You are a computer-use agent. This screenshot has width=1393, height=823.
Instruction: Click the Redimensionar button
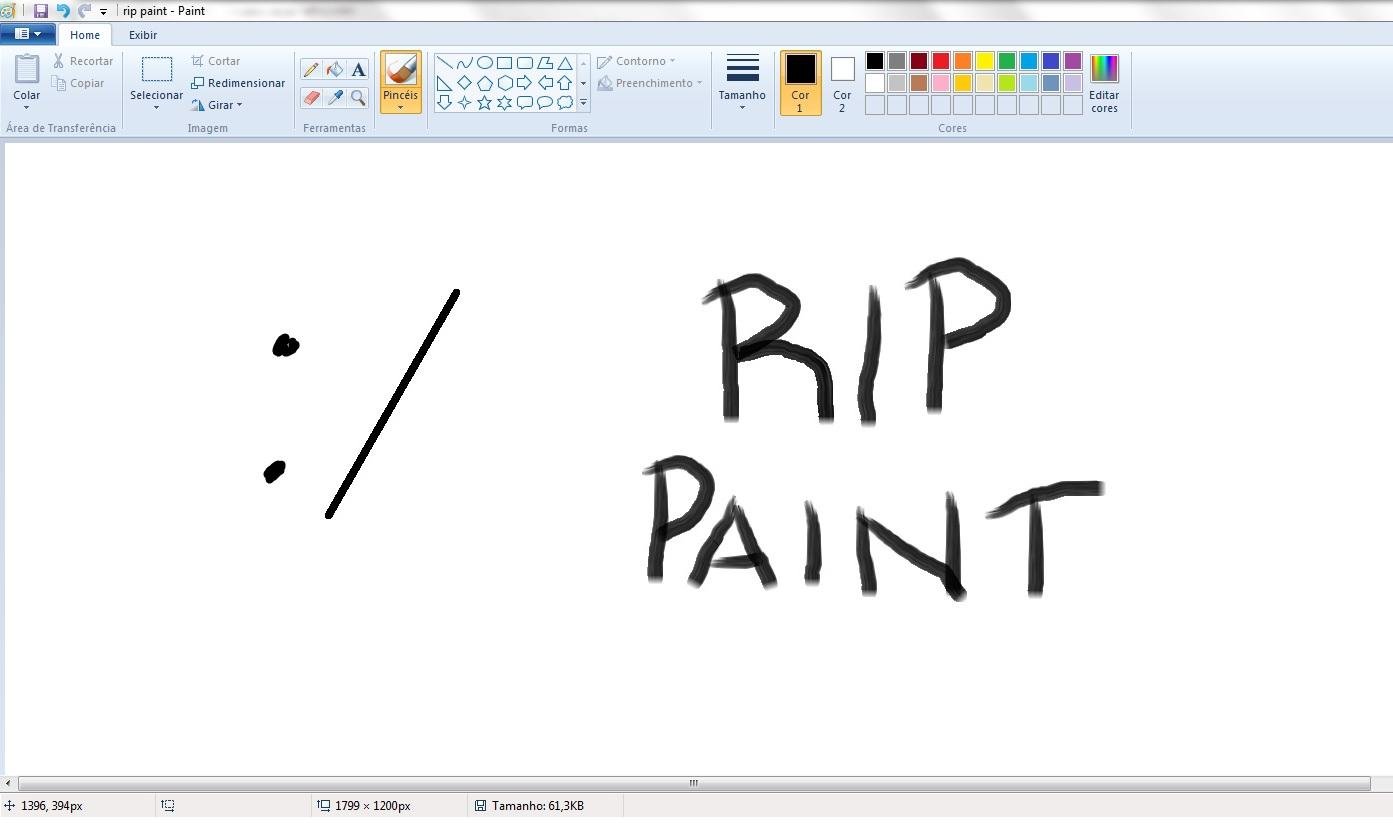[x=238, y=83]
